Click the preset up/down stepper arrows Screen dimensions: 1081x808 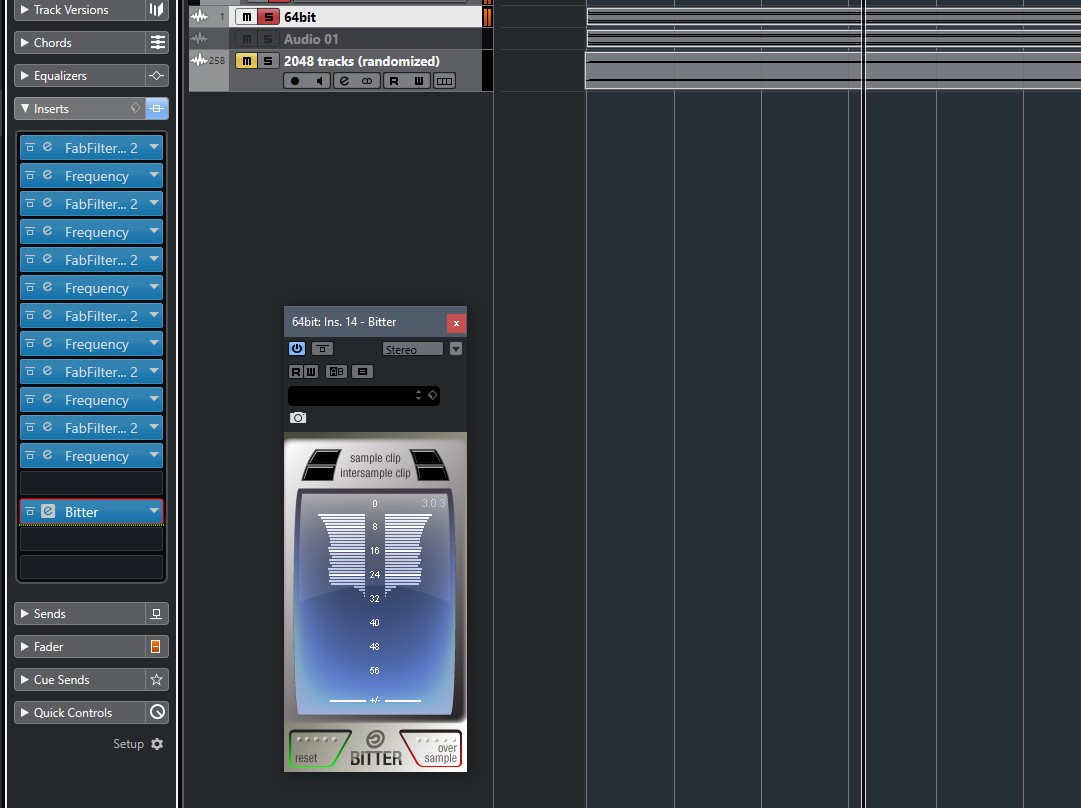pos(418,395)
